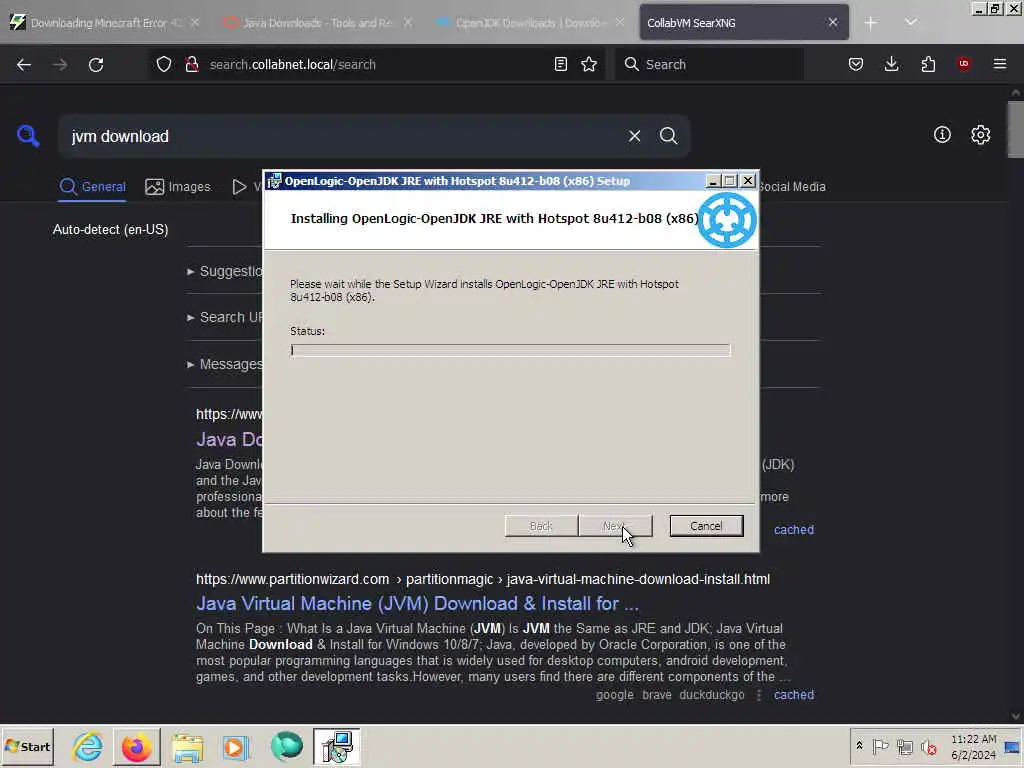The width and height of the screenshot is (1024, 768).
Task: Open cached copy of partitionwizard result
Action: [794, 695]
